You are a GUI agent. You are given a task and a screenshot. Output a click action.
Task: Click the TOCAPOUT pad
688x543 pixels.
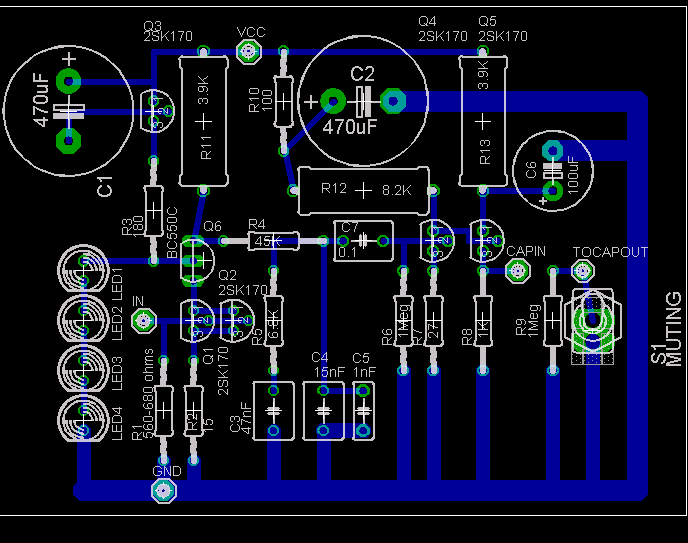click(x=583, y=271)
